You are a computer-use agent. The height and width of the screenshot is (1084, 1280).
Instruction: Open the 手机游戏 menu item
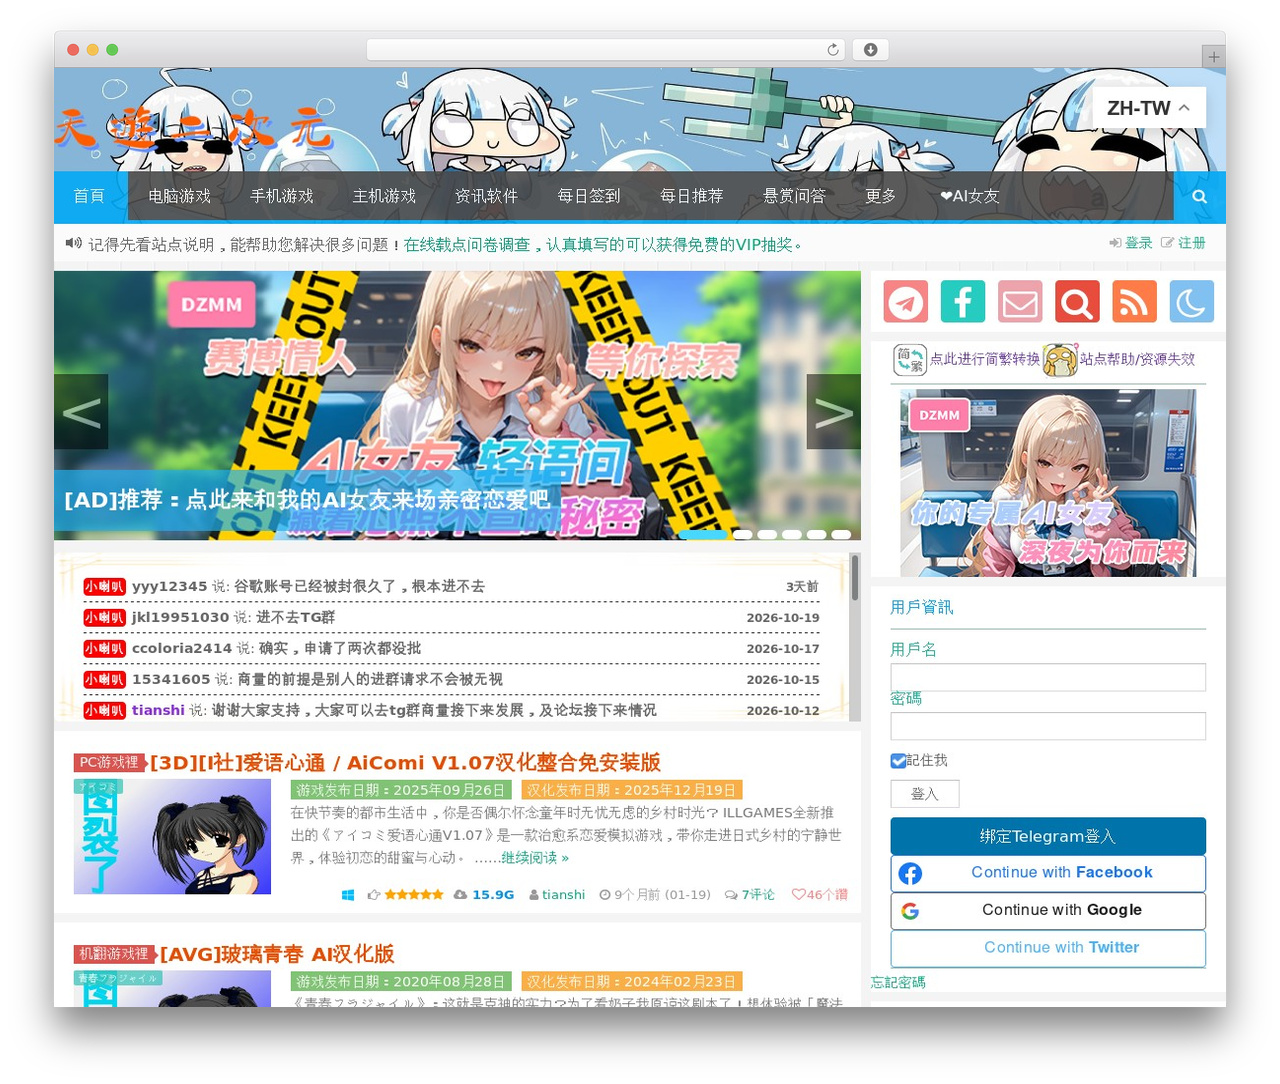click(282, 196)
